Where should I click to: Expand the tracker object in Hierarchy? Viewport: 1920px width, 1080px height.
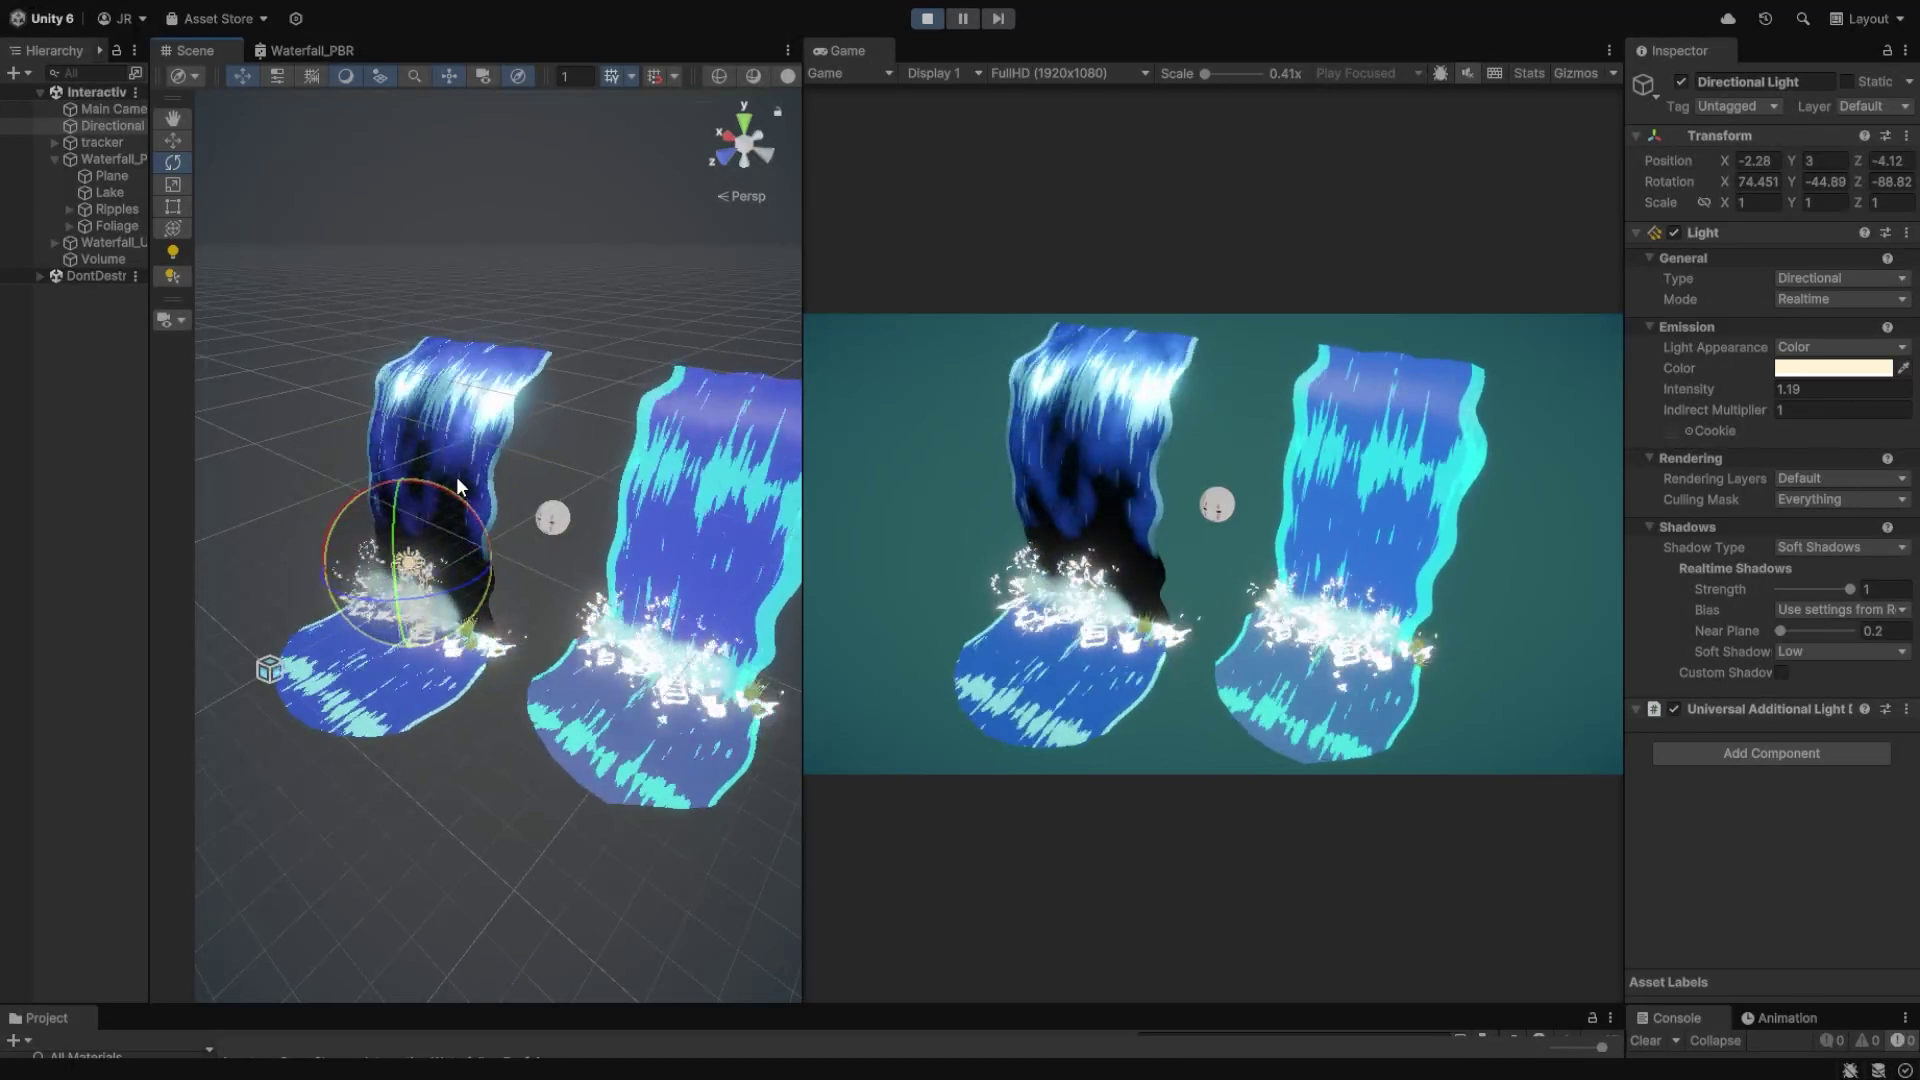click(55, 143)
